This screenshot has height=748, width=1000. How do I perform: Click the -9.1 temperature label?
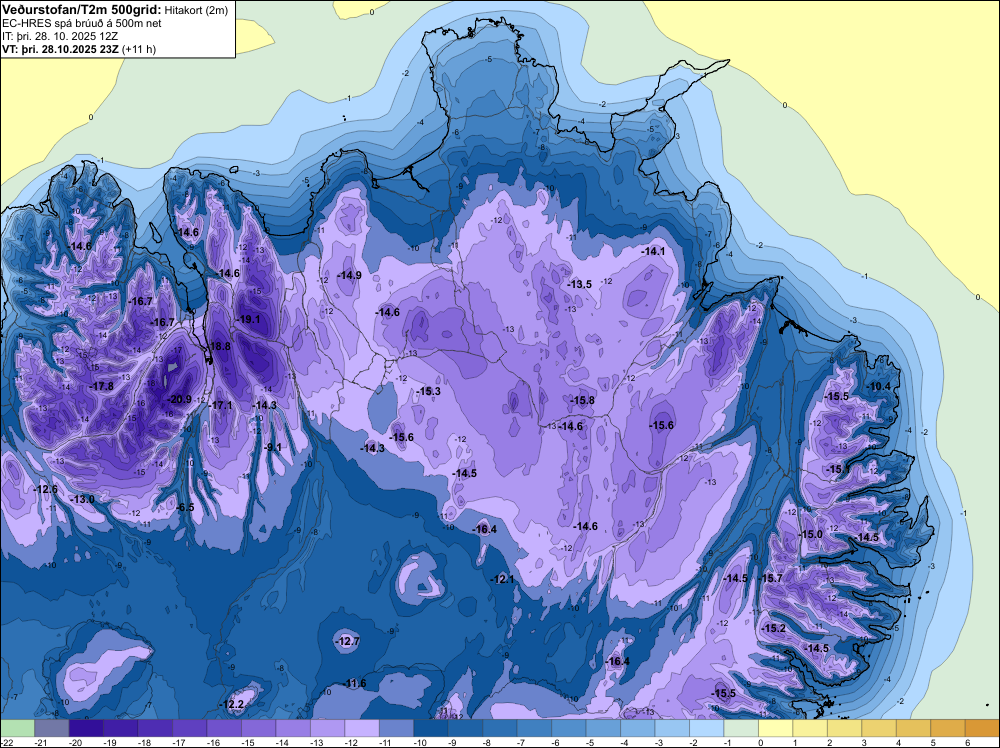273,448
